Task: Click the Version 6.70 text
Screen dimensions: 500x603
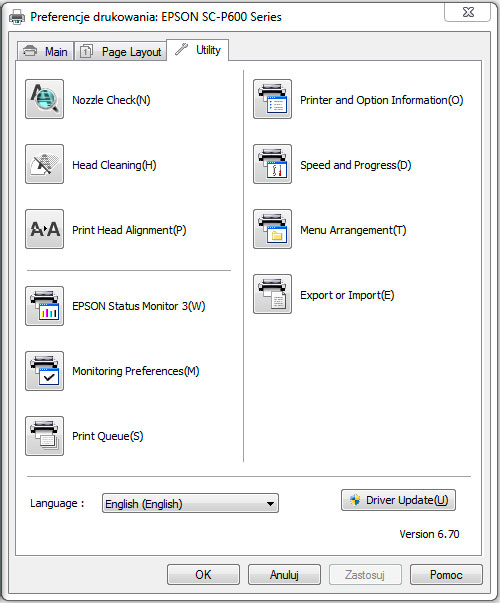Action: point(429,534)
